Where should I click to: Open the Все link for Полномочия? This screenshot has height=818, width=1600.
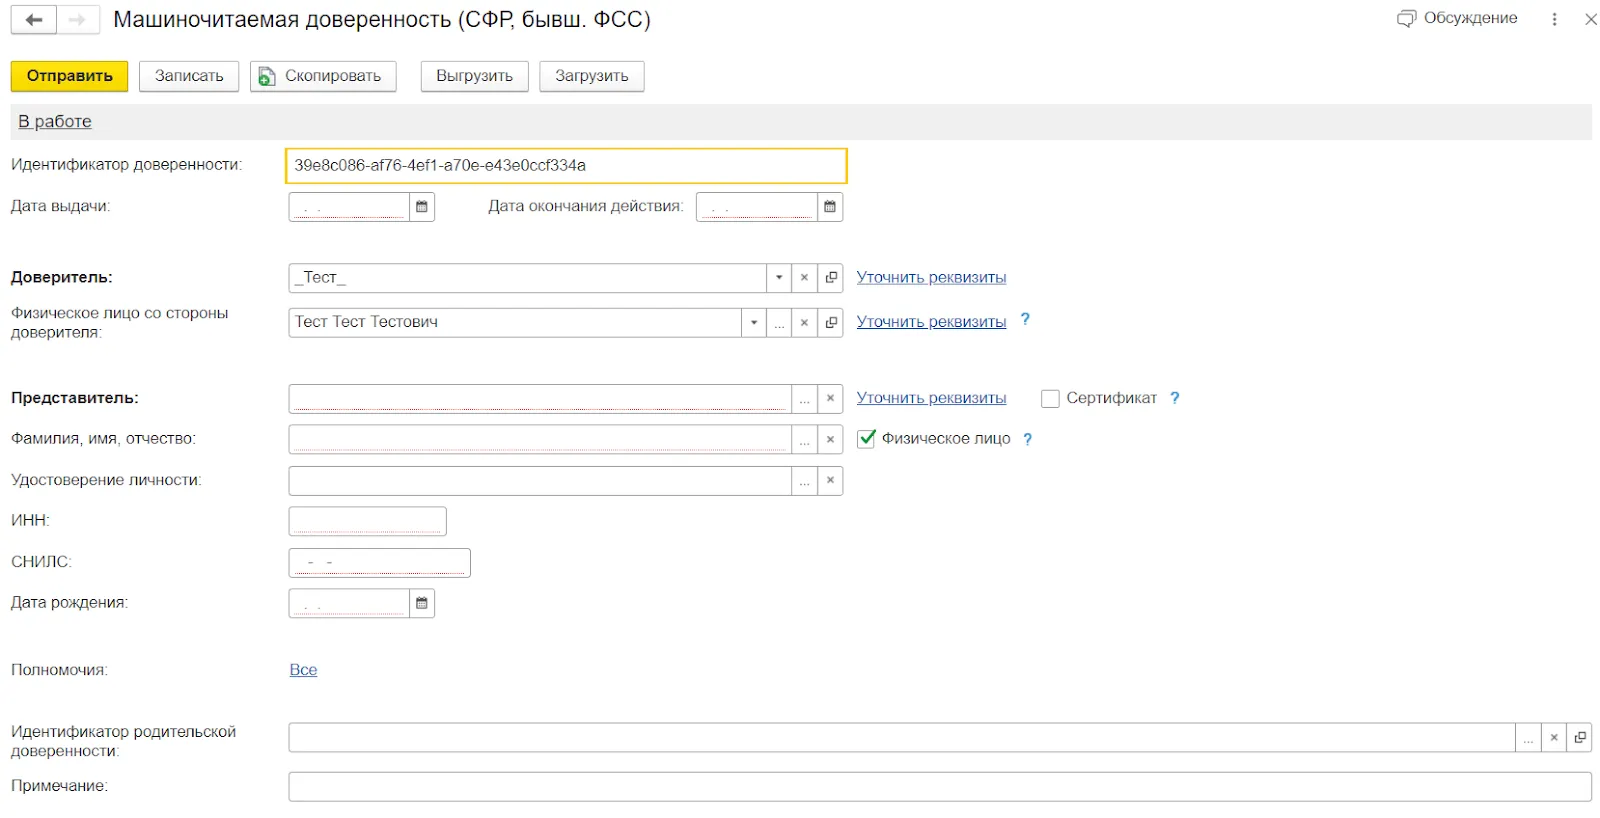[x=303, y=670]
